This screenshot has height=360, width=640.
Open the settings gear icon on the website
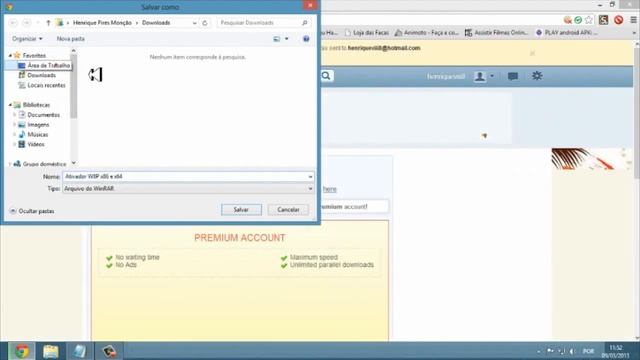click(537, 76)
